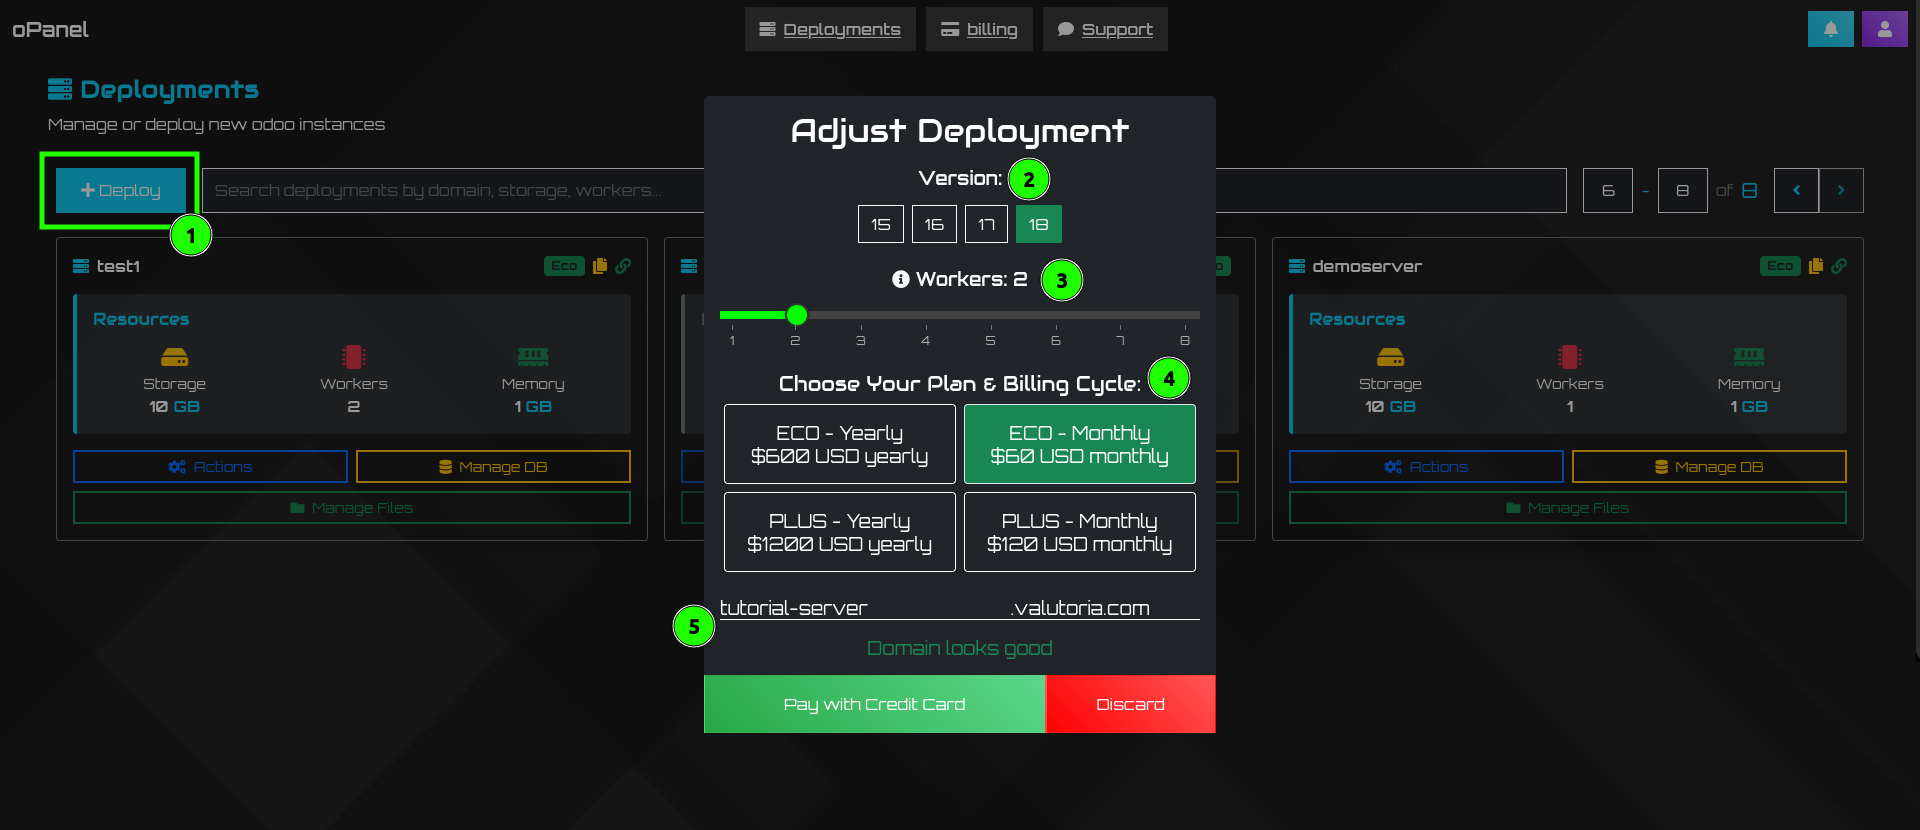Click the Workers info icon

click(901, 279)
